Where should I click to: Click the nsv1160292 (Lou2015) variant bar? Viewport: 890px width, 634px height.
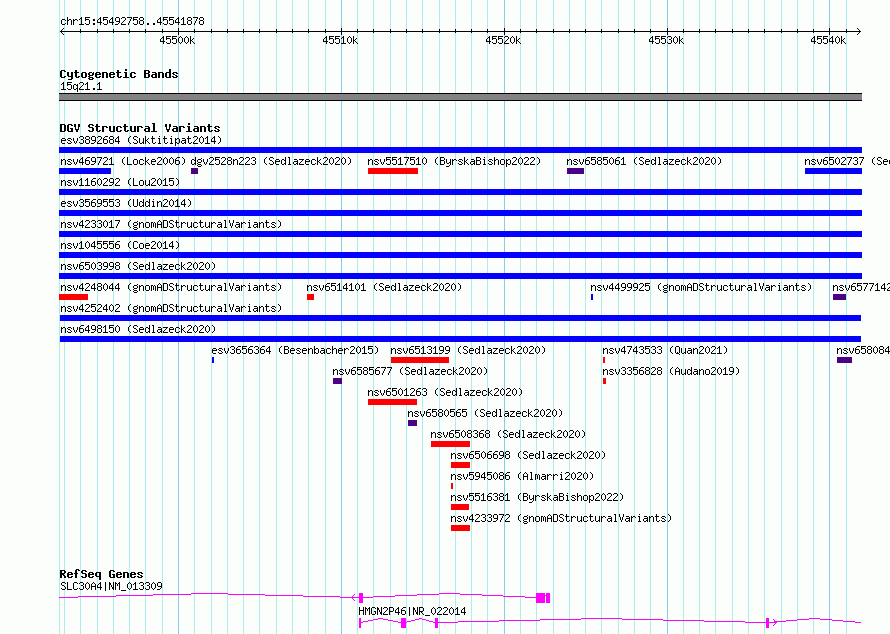460,192
